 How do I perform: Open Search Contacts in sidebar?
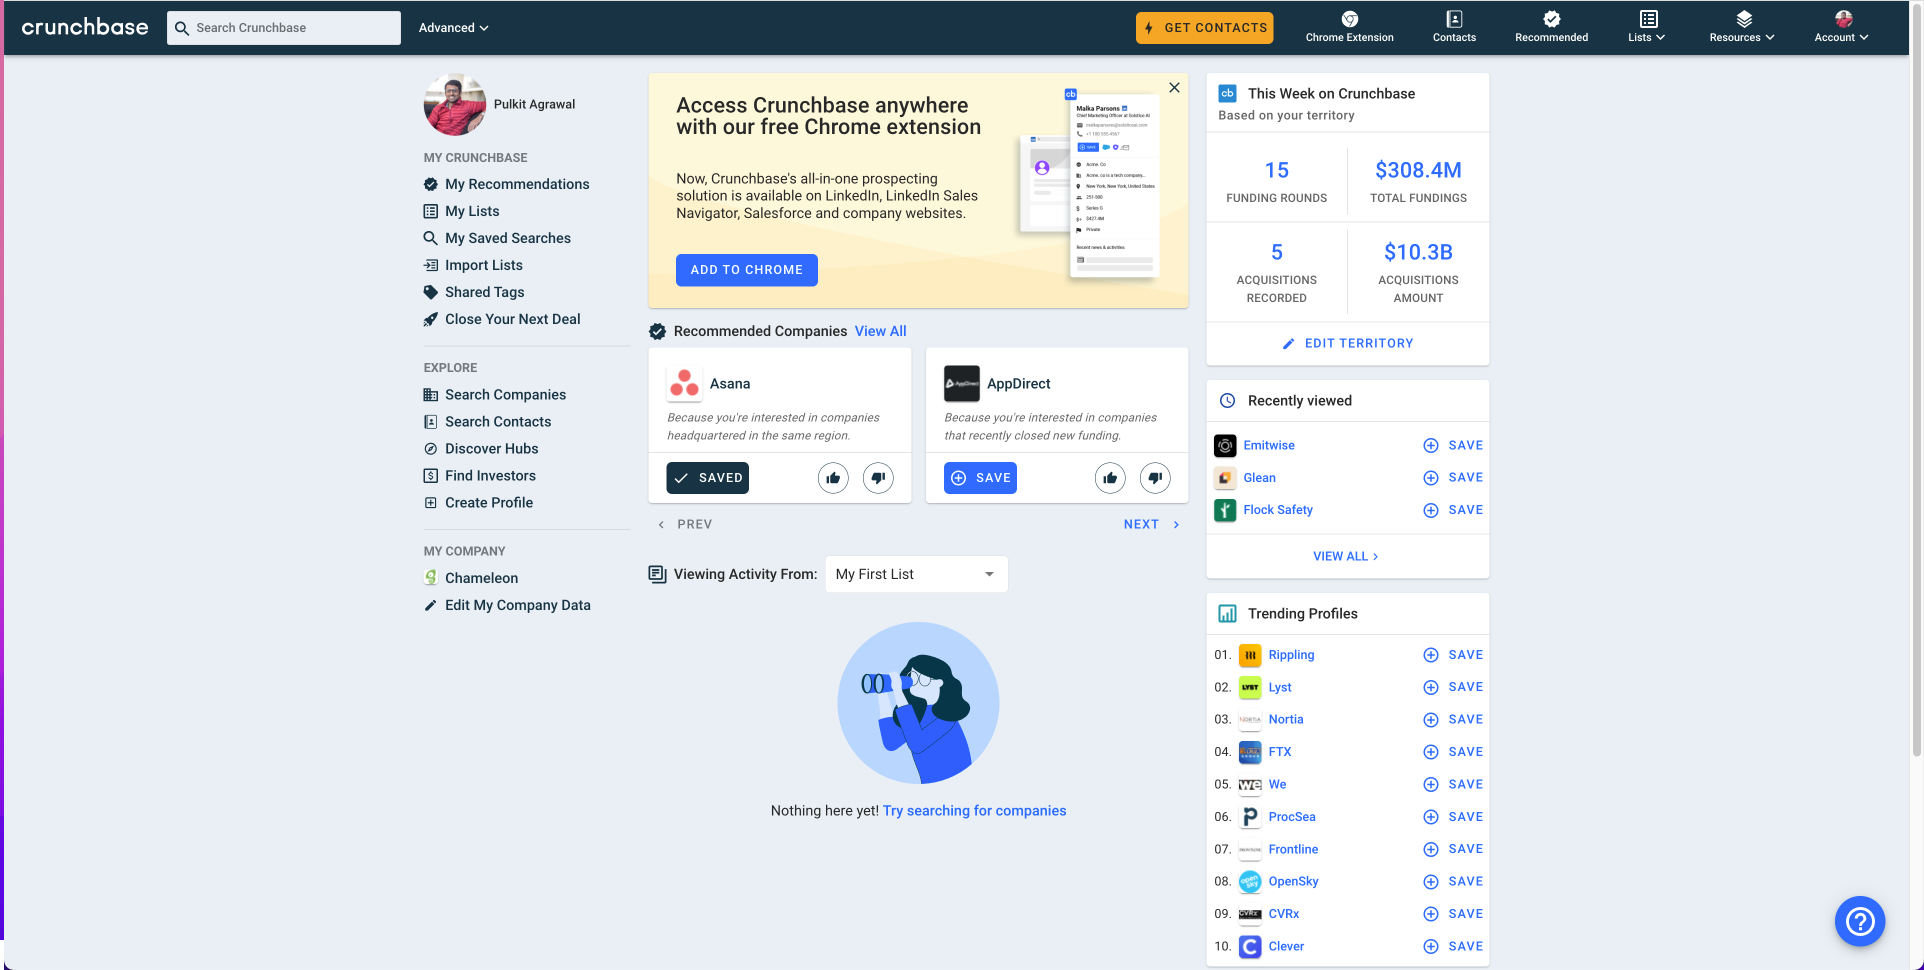488,422
